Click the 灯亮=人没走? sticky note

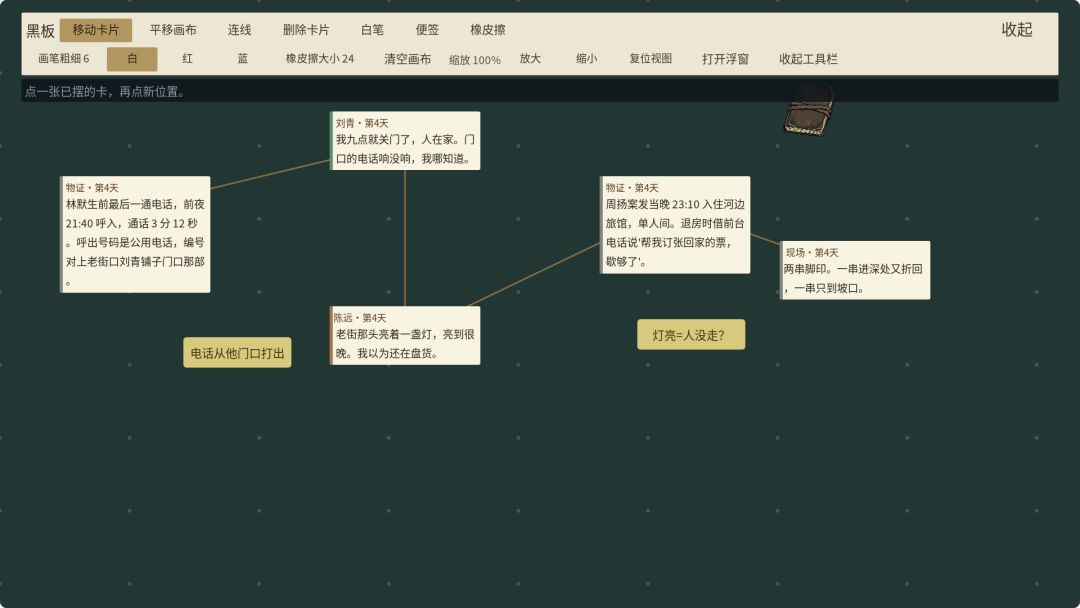(691, 335)
